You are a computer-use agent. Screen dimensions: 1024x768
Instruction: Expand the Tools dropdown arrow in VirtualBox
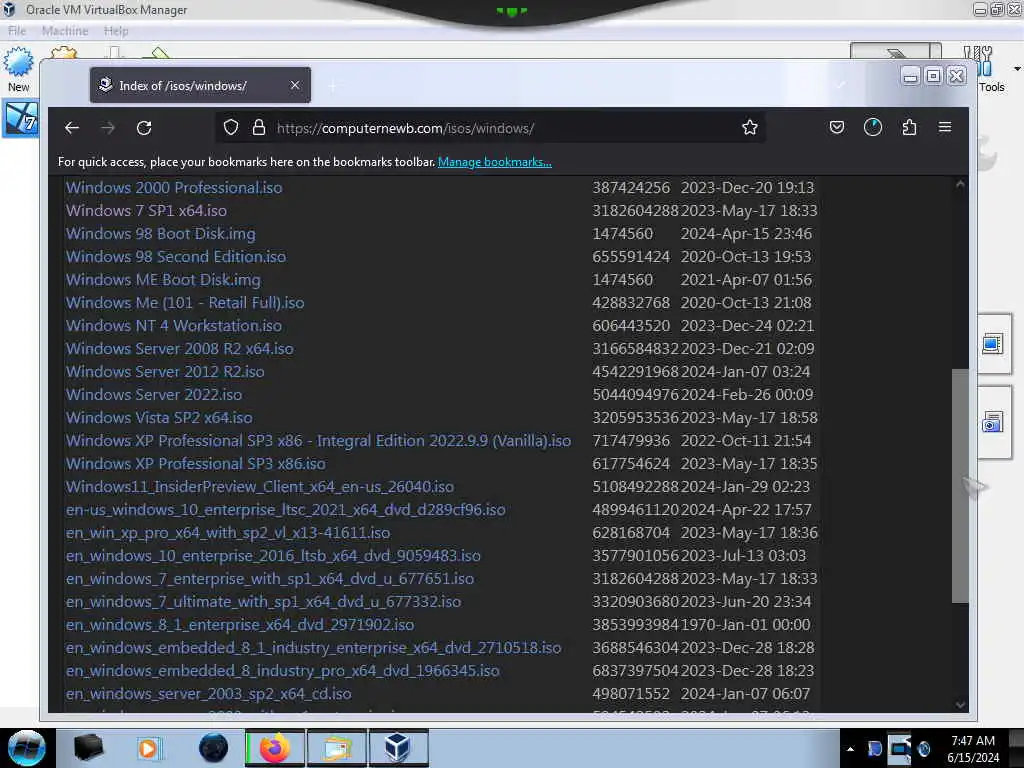(x=1017, y=69)
